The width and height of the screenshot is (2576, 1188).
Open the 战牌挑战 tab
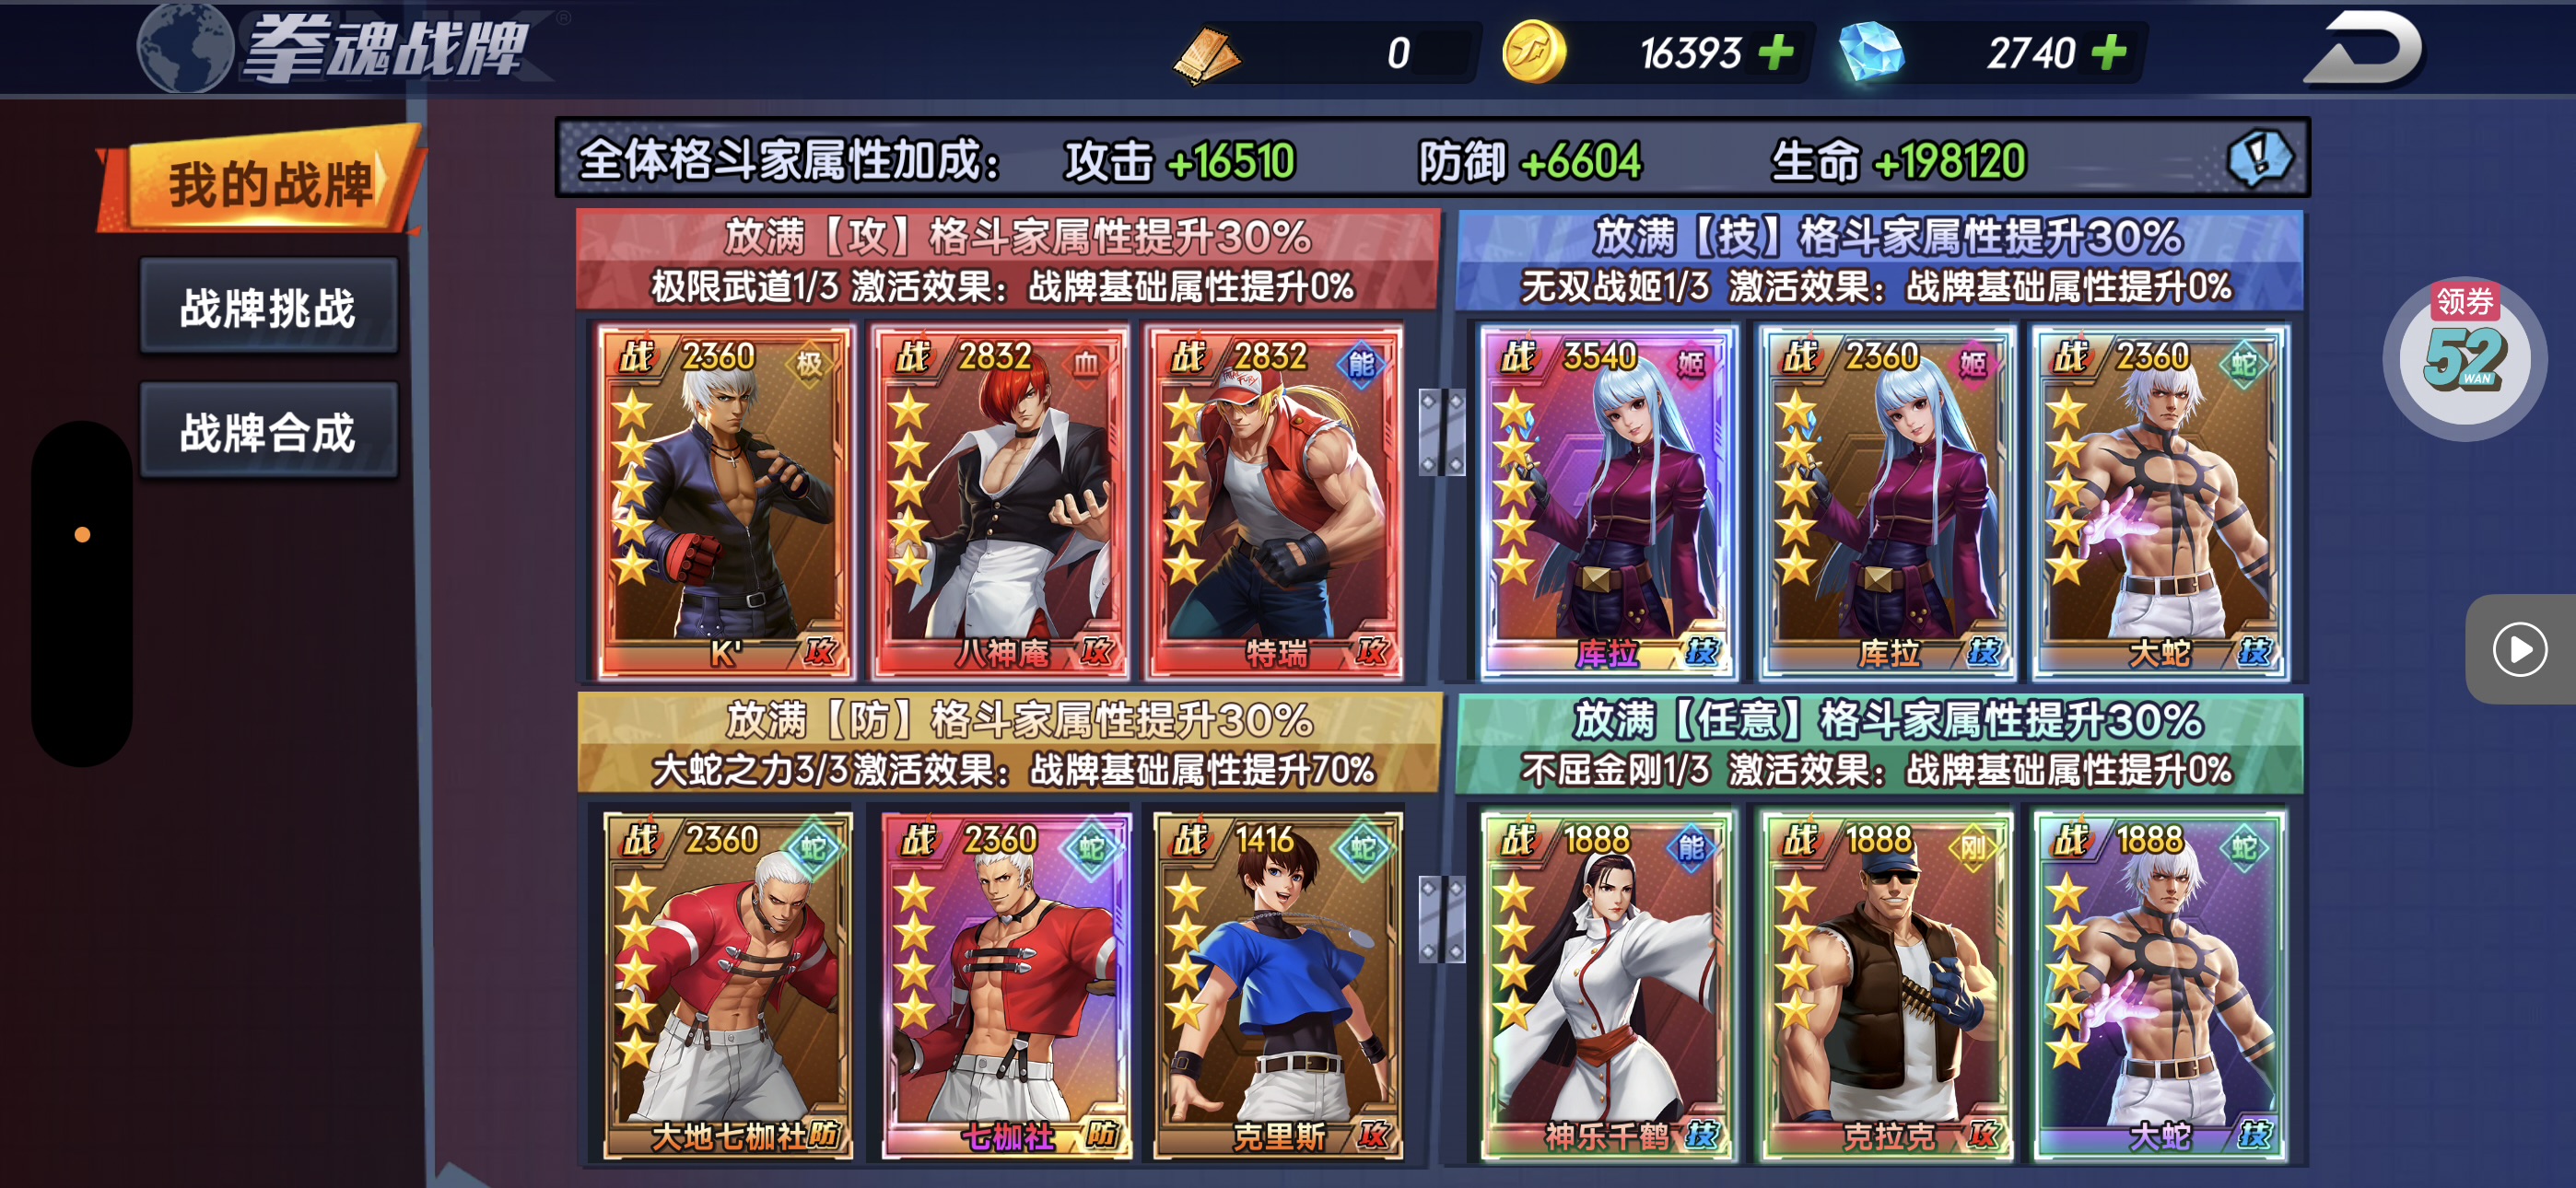(x=268, y=307)
